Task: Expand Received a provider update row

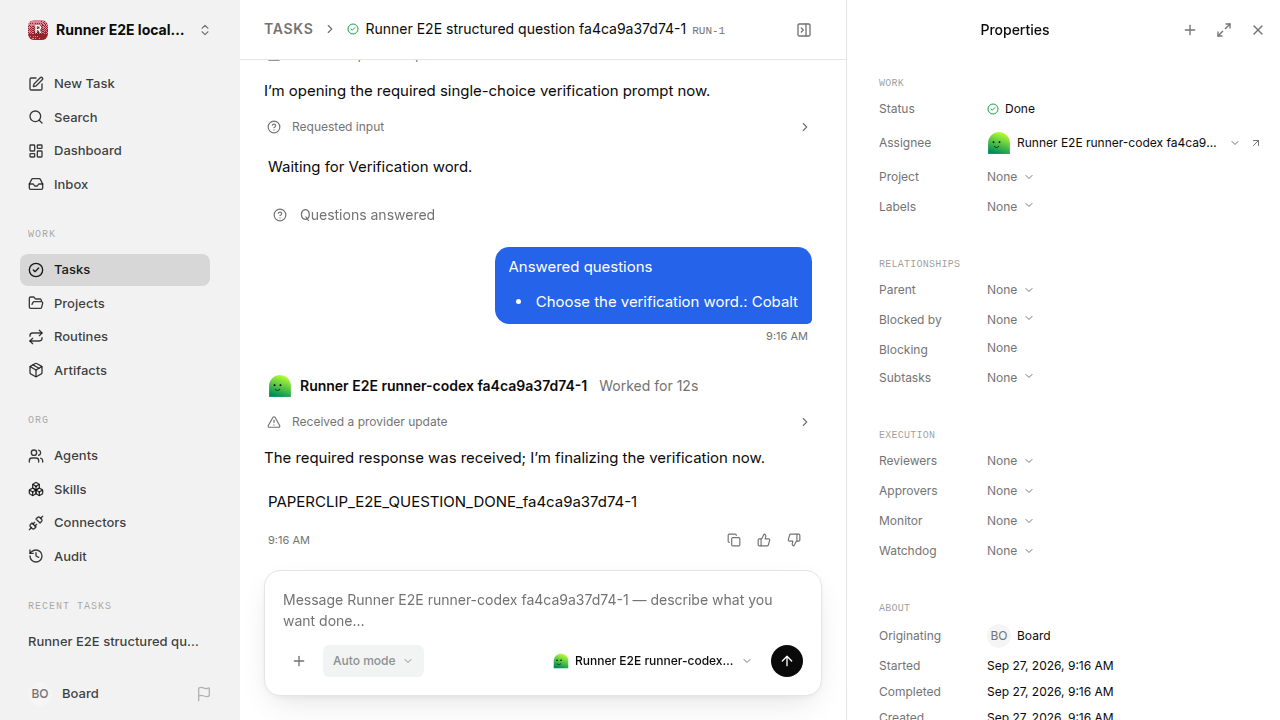Action: click(539, 422)
